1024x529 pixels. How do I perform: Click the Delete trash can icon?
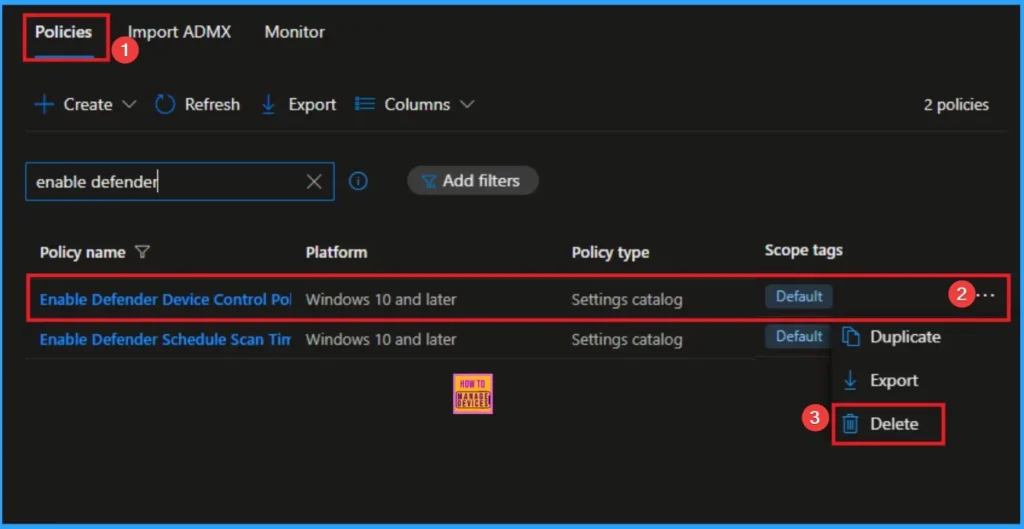point(850,424)
